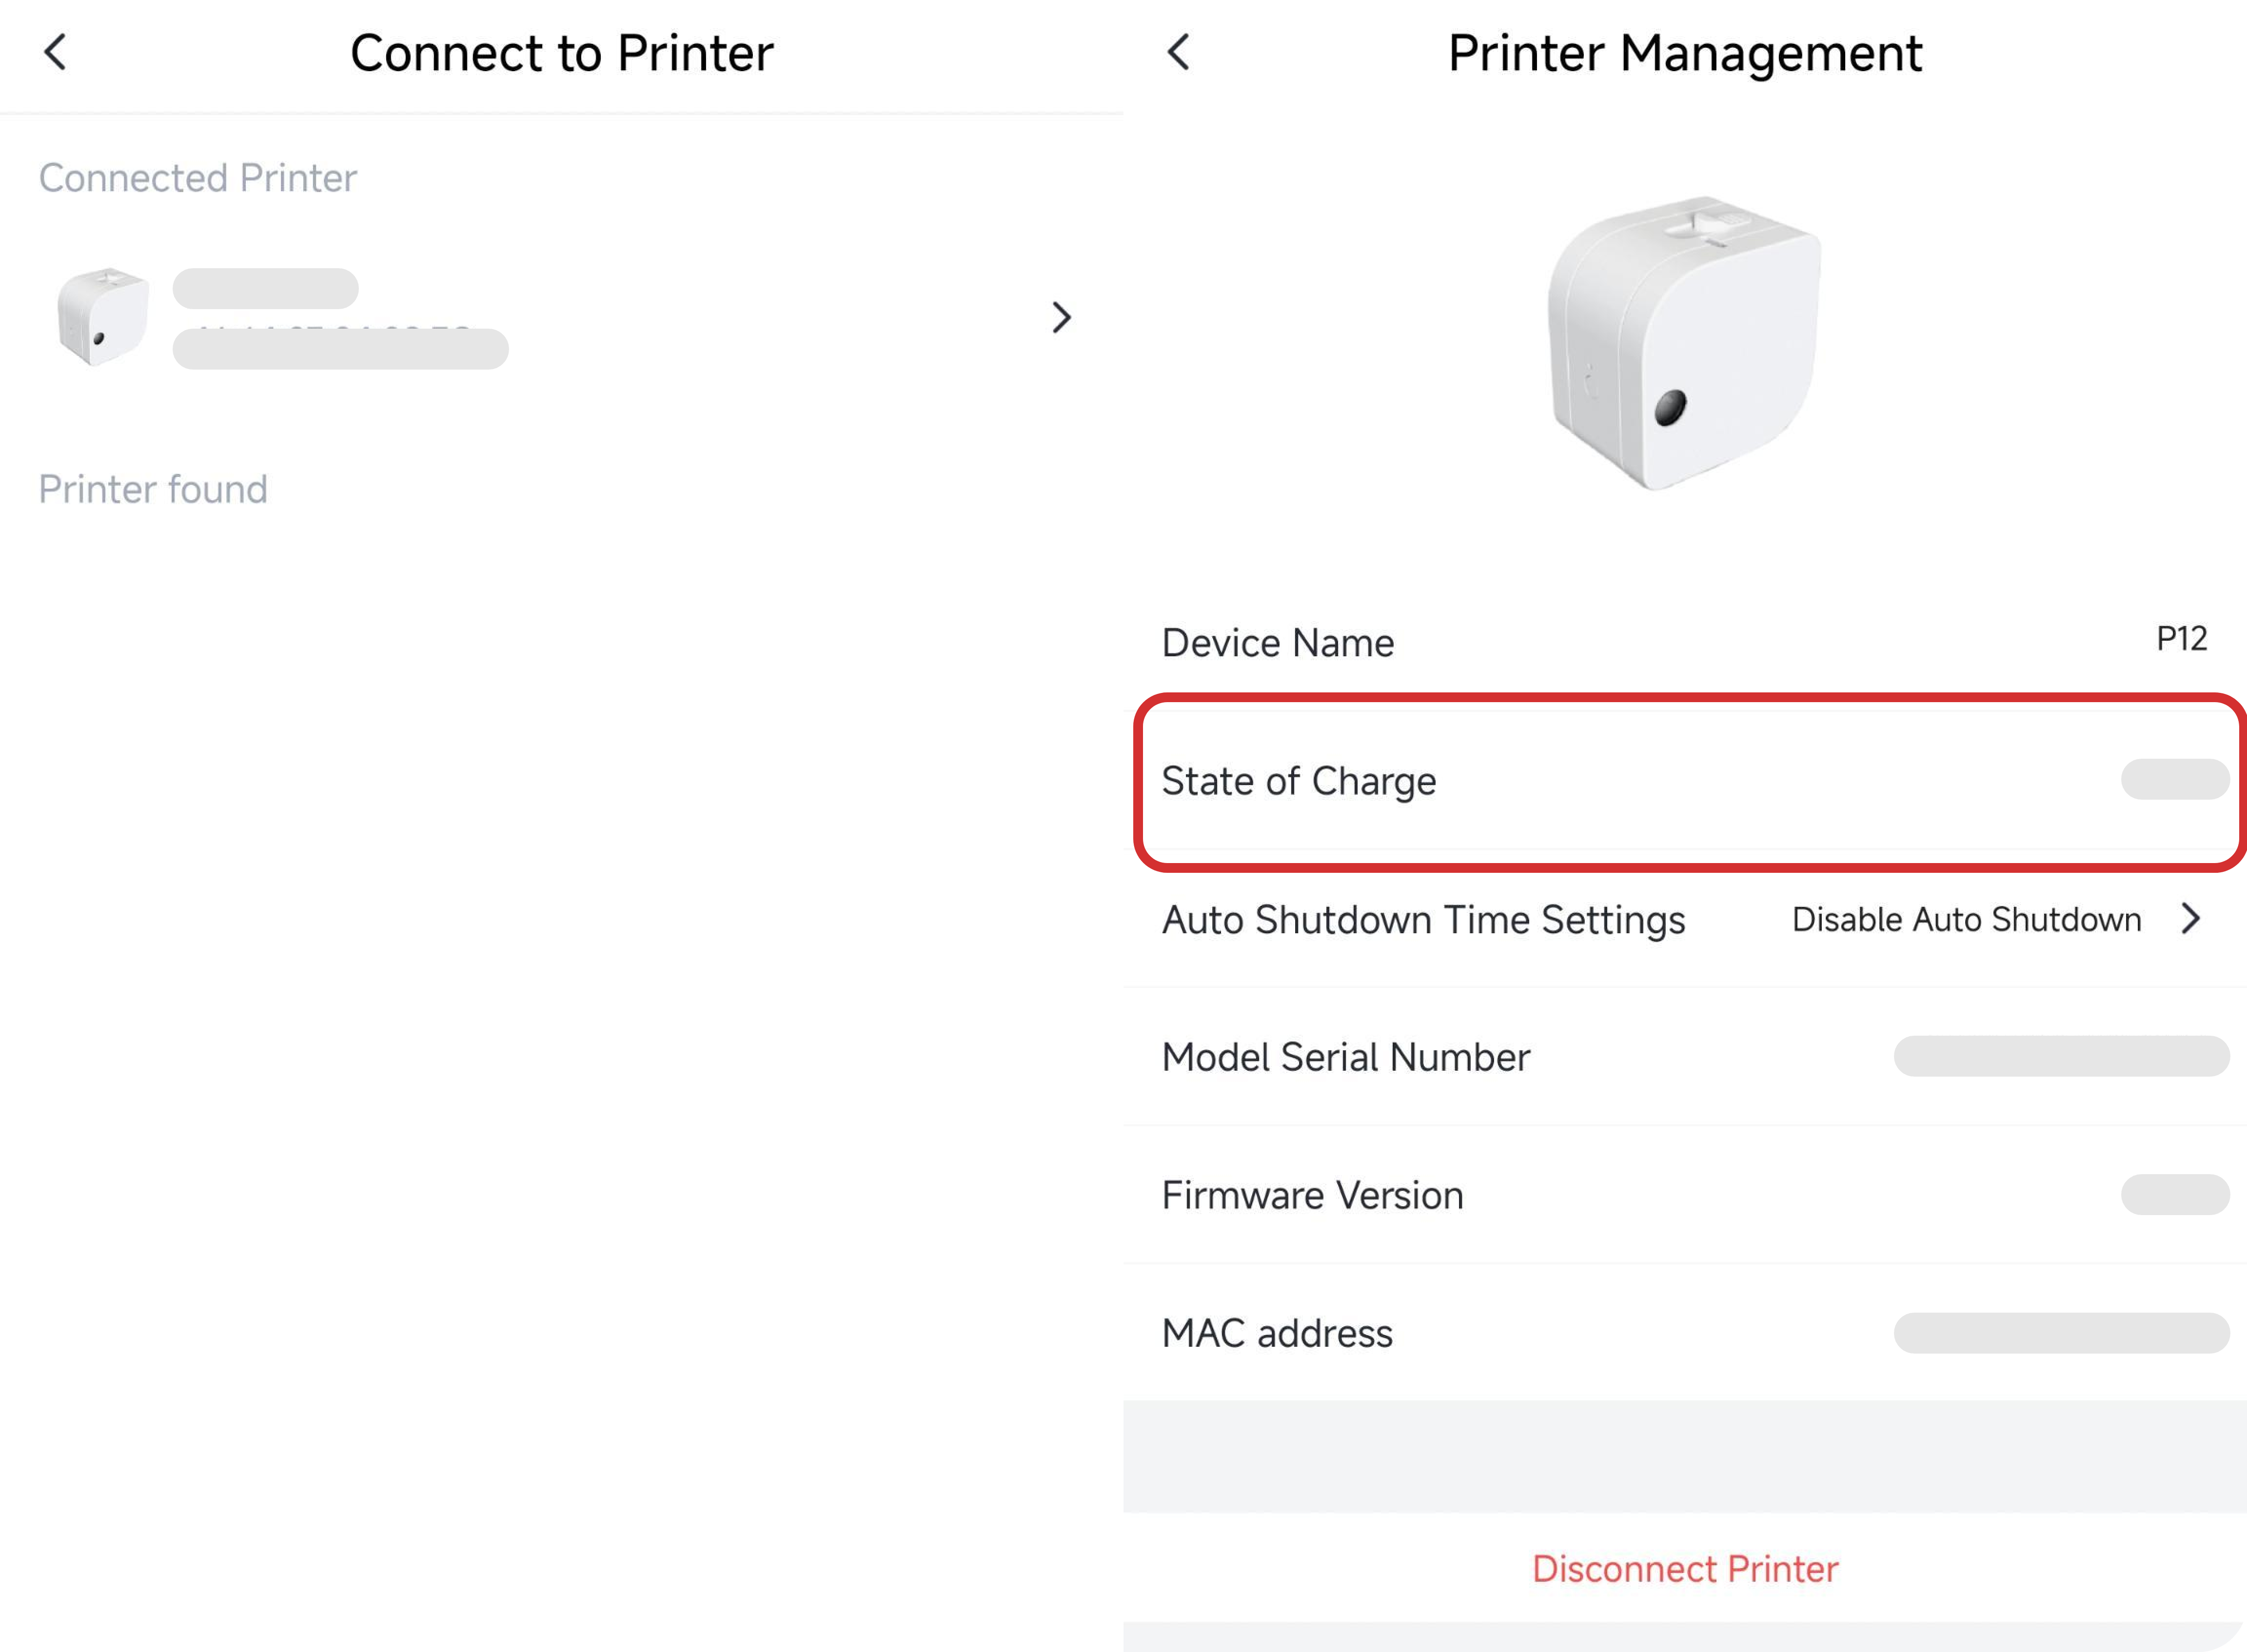Go back from Connect to Printer screen
The image size is (2247, 1652).
(x=56, y=52)
